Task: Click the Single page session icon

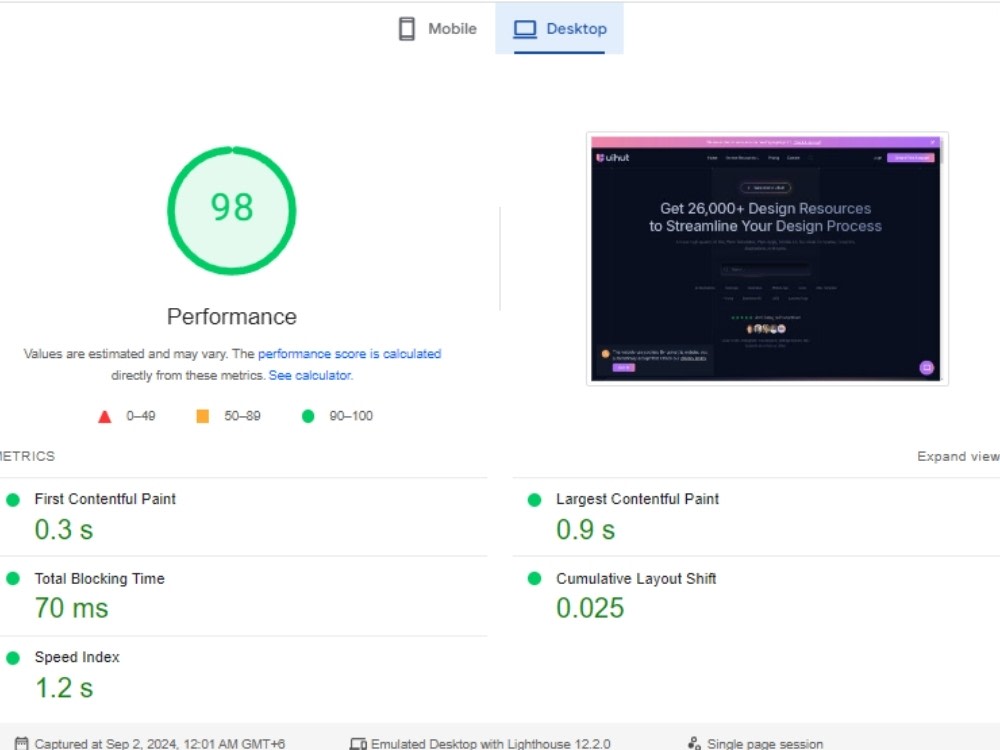Action: pyautogui.click(x=695, y=743)
